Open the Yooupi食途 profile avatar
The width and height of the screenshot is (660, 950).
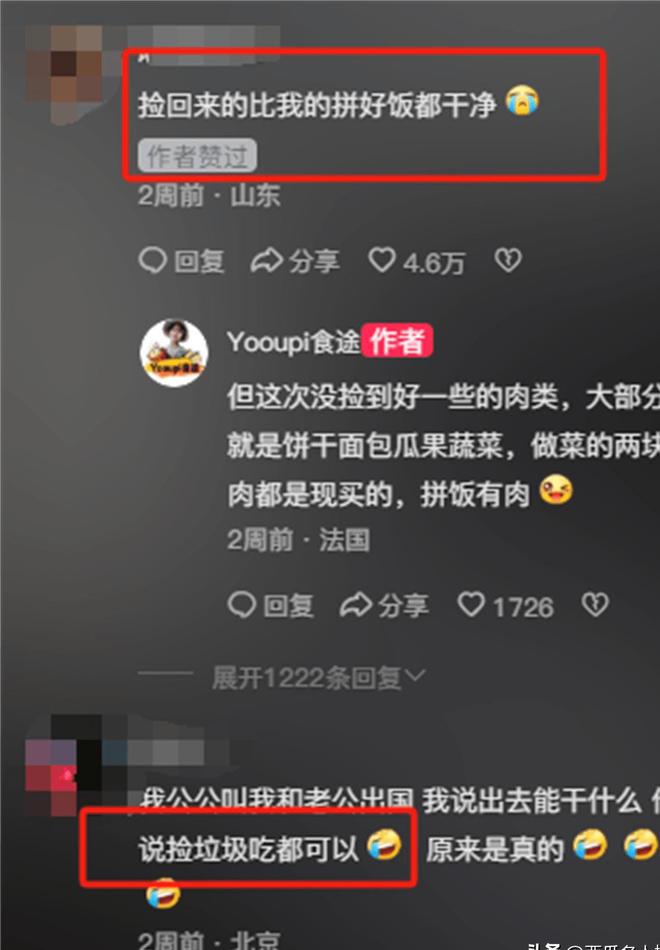[x=174, y=353]
